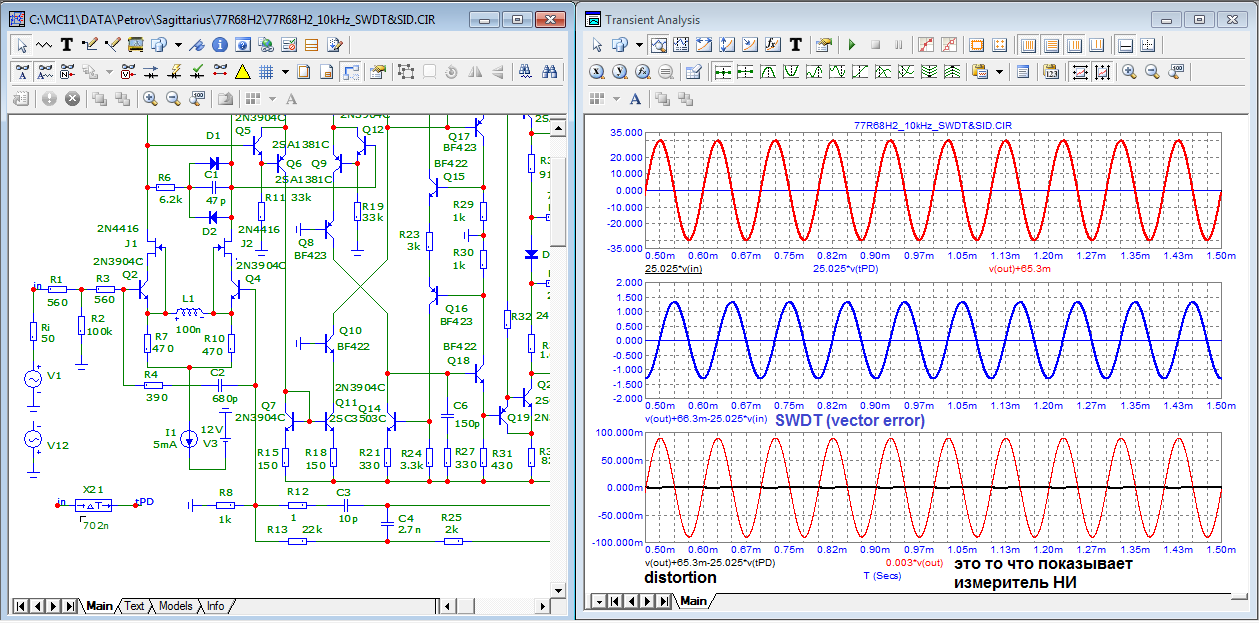Select the Text mode tool in schematic toolbar

point(67,44)
